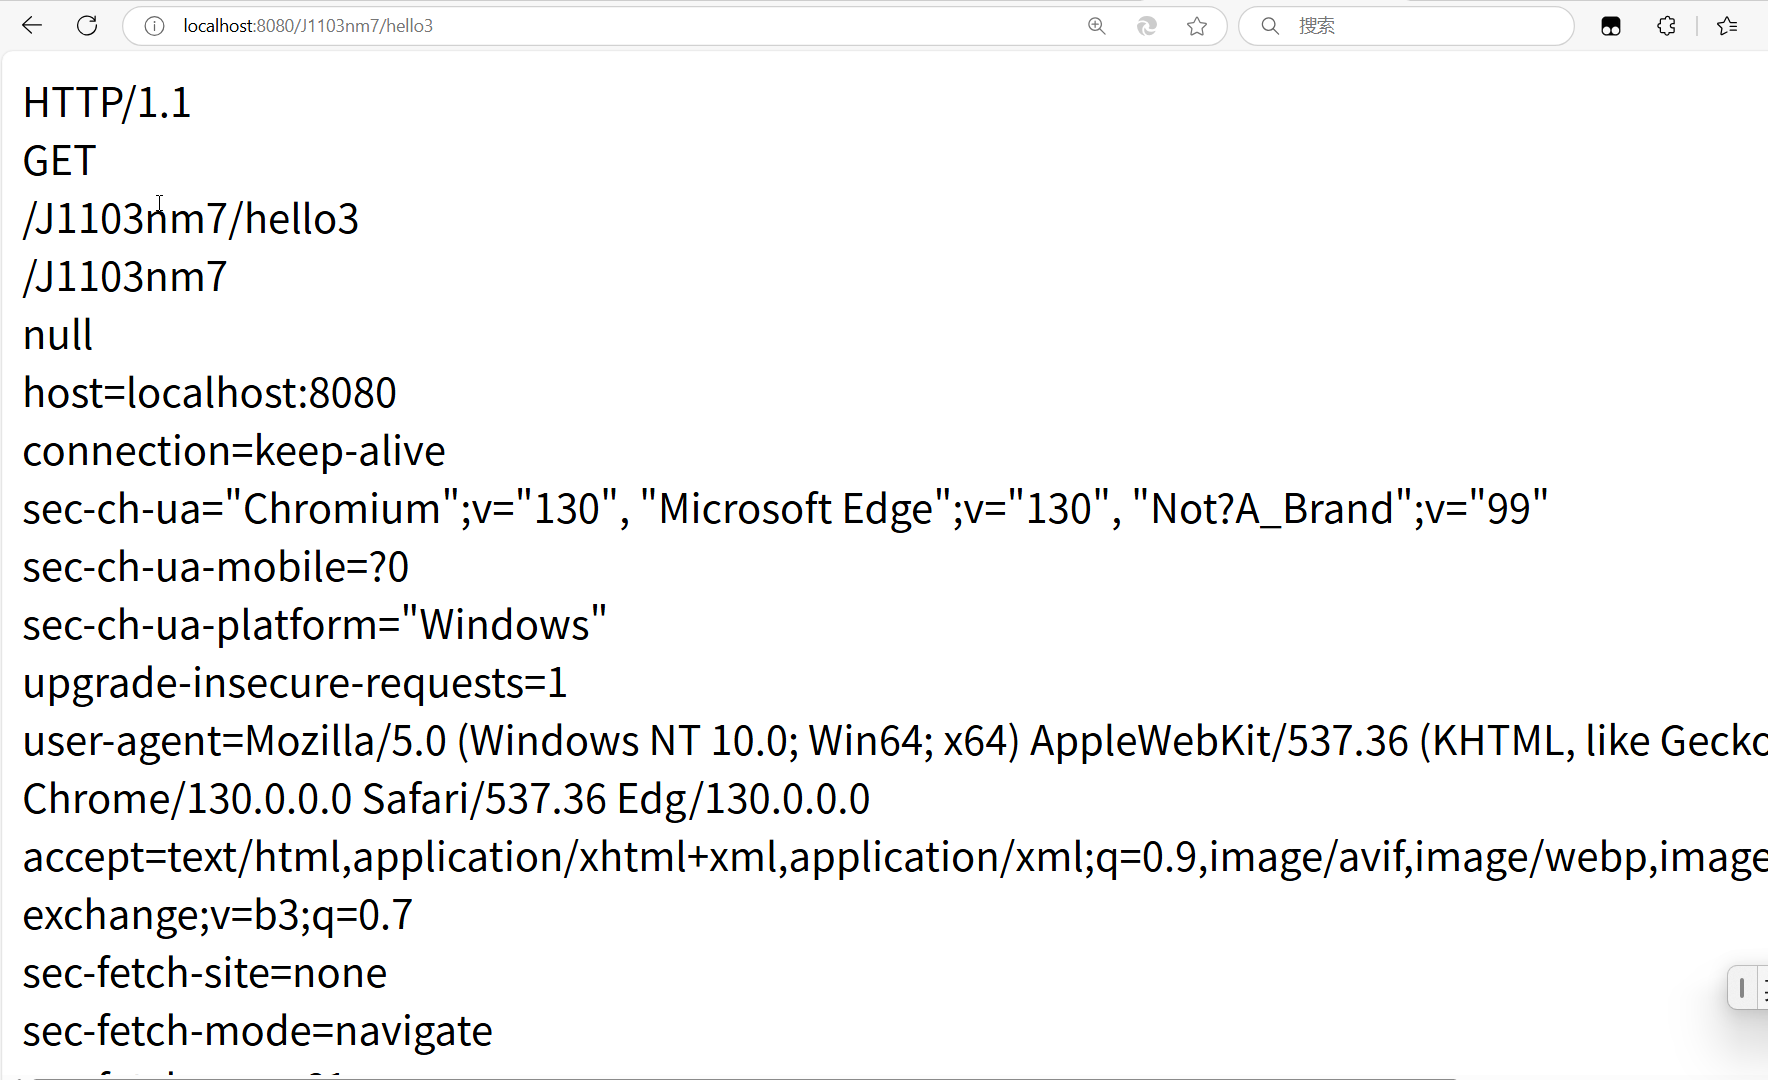
Task: Click sec-ch-ua-mobile=?0 text
Action: click(x=216, y=567)
